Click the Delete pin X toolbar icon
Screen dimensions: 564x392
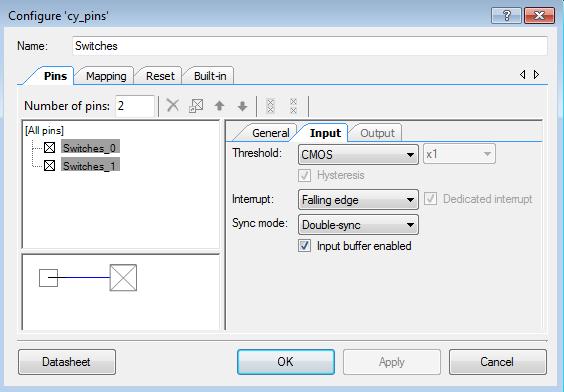coord(173,106)
